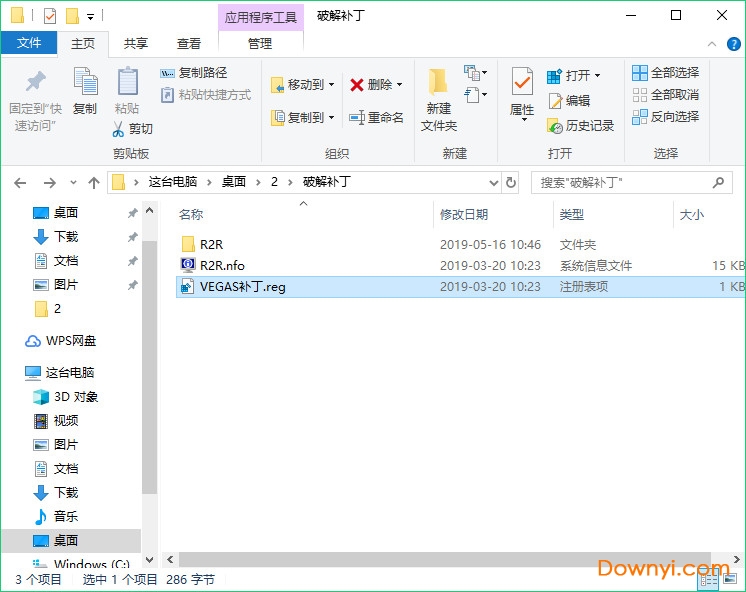Collapse the ribbon with chevron
This screenshot has height=592, width=746.
(x=712, y=44)
